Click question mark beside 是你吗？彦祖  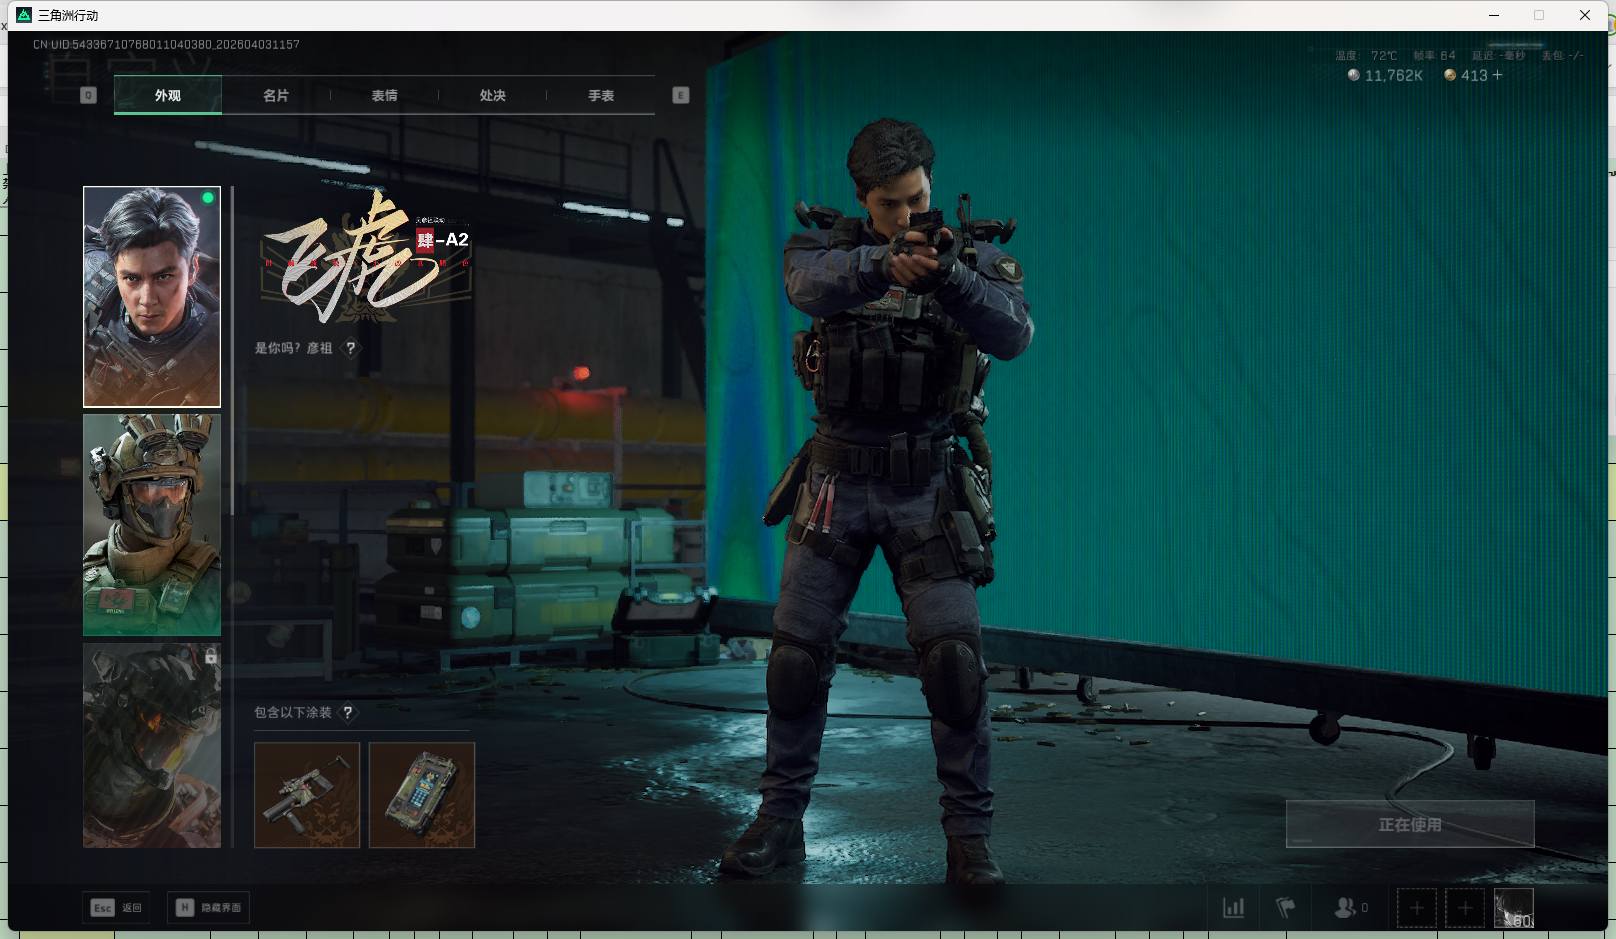[x=350, y=348]
